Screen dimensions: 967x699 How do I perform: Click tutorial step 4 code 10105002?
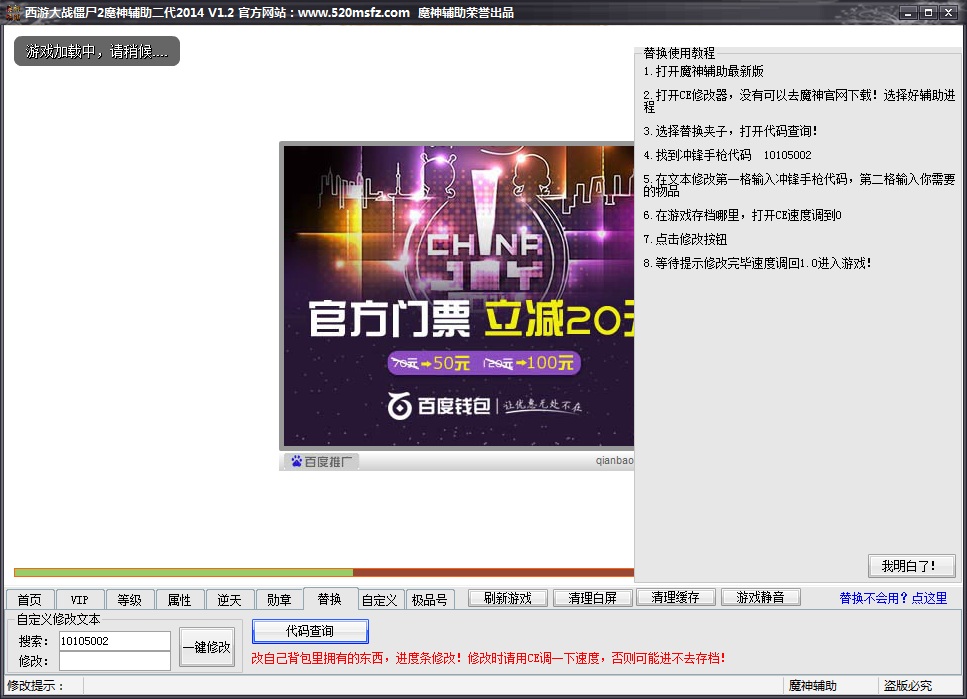[788, 155]
